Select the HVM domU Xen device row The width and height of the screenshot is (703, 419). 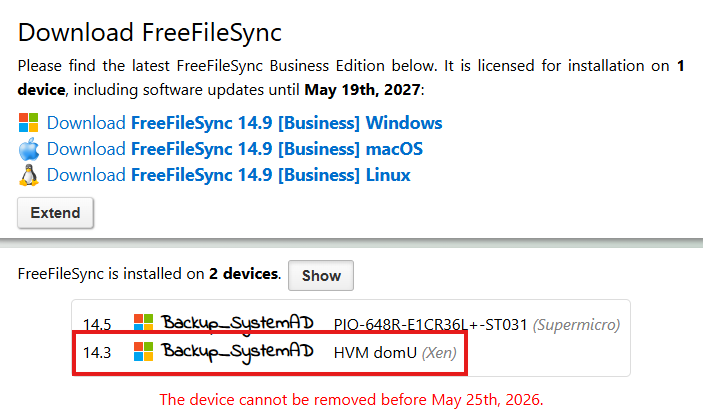pos(270,353)
